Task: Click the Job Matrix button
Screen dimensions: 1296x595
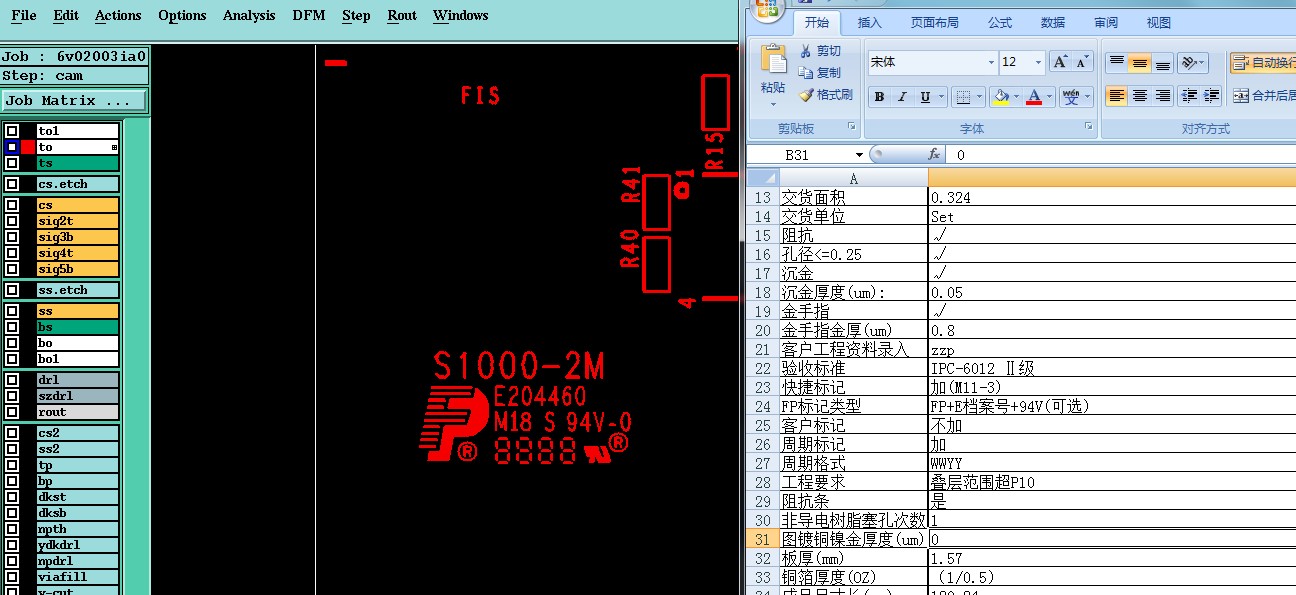Action: tap(74, 101)
